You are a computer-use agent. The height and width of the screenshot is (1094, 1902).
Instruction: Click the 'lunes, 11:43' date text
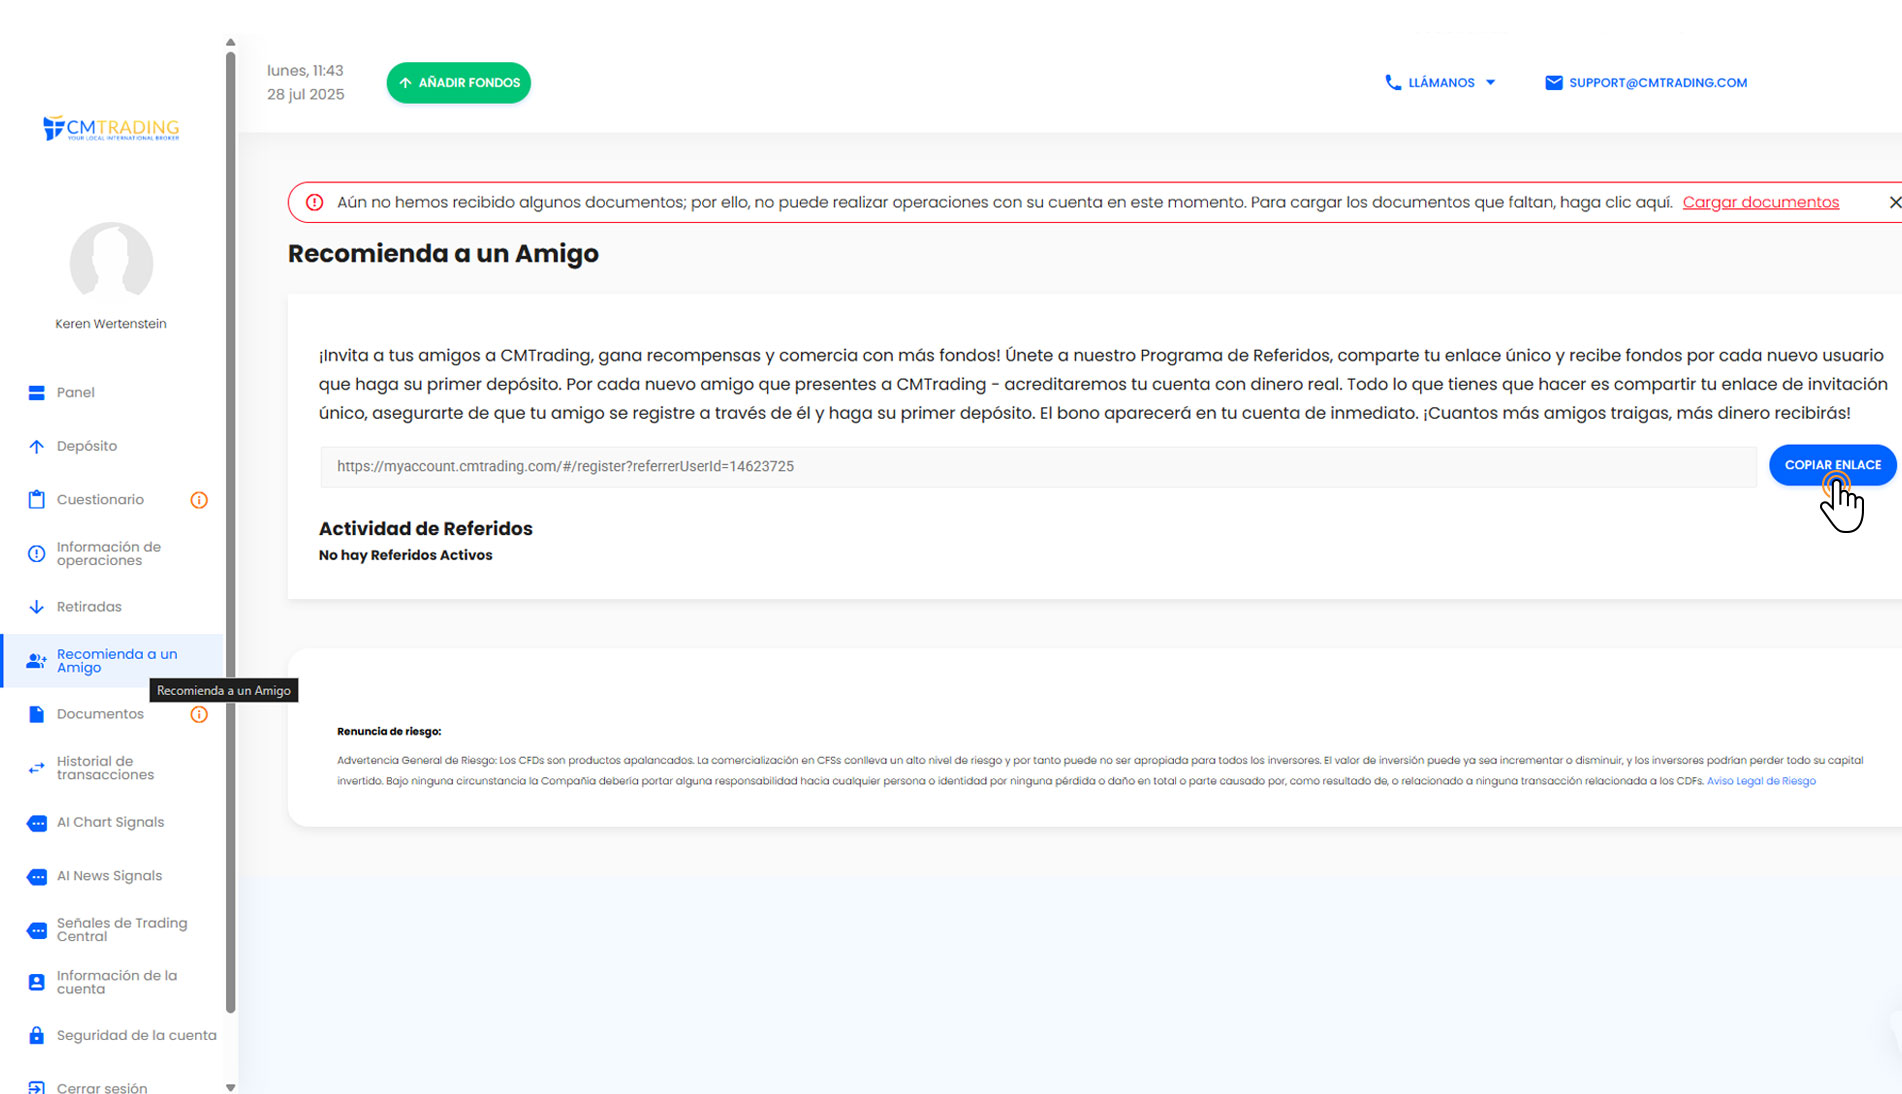305,71
